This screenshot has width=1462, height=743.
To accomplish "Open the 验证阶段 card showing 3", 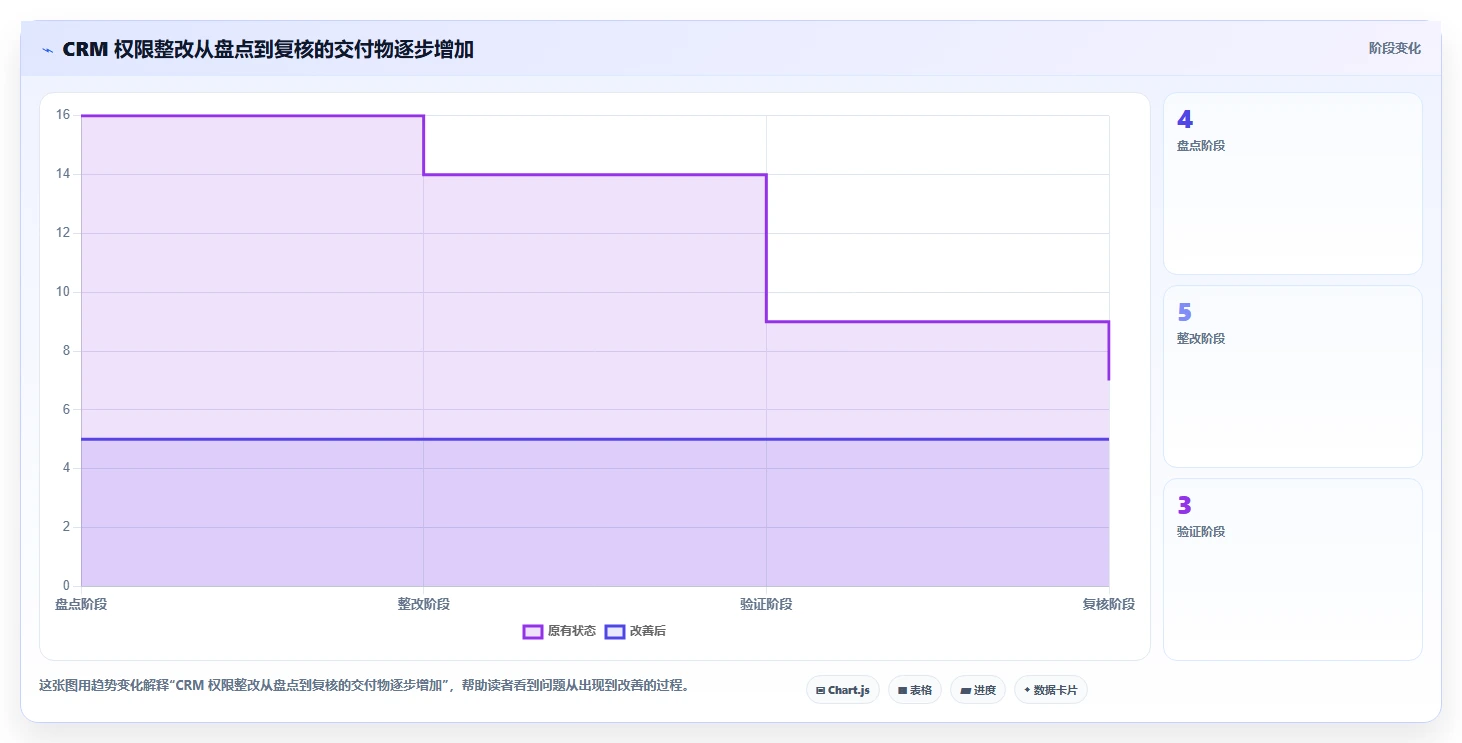I will [x=1293, y=569].
